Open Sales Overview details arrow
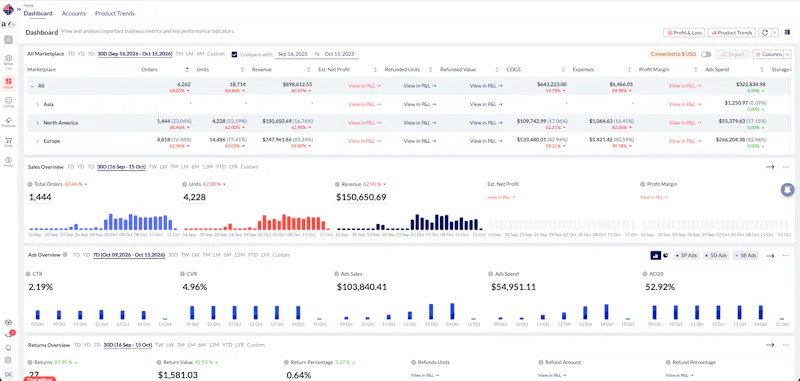This screenshot has width=800, height=381. point(770,167)
